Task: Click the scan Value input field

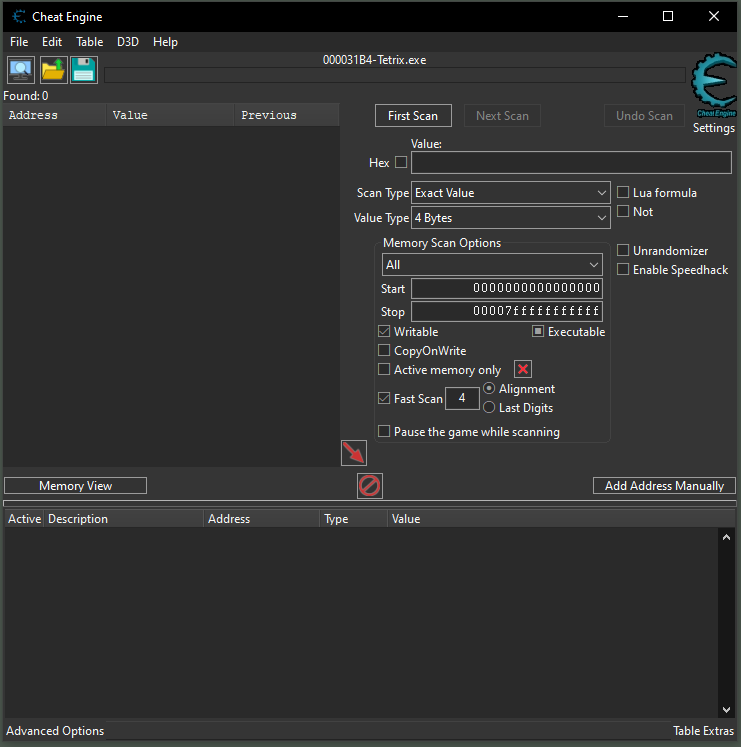Action: coord(571,162)
